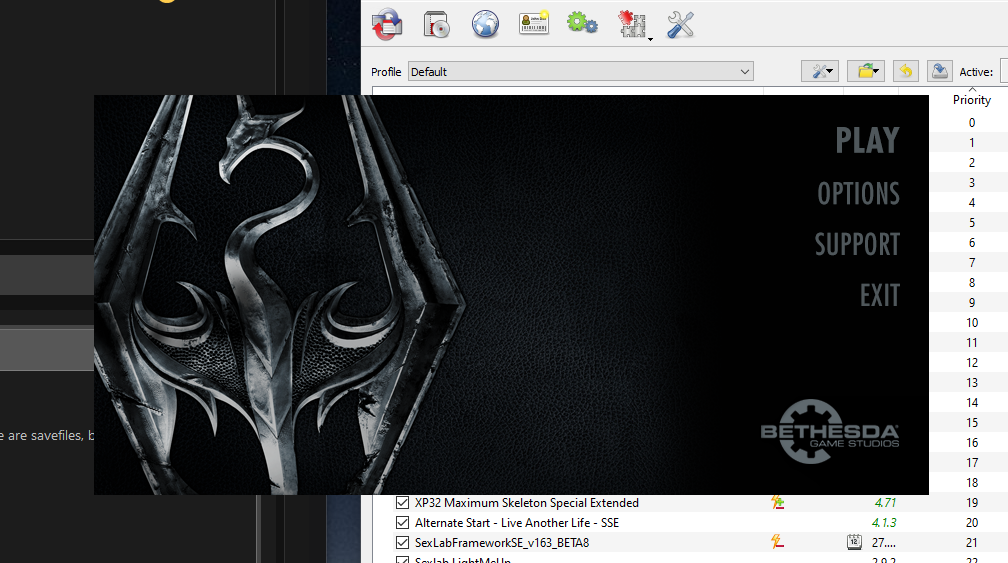Click SUPPORT in the Skyrim launcher
The image size is (1008, 563).
(x=857, y=244)
